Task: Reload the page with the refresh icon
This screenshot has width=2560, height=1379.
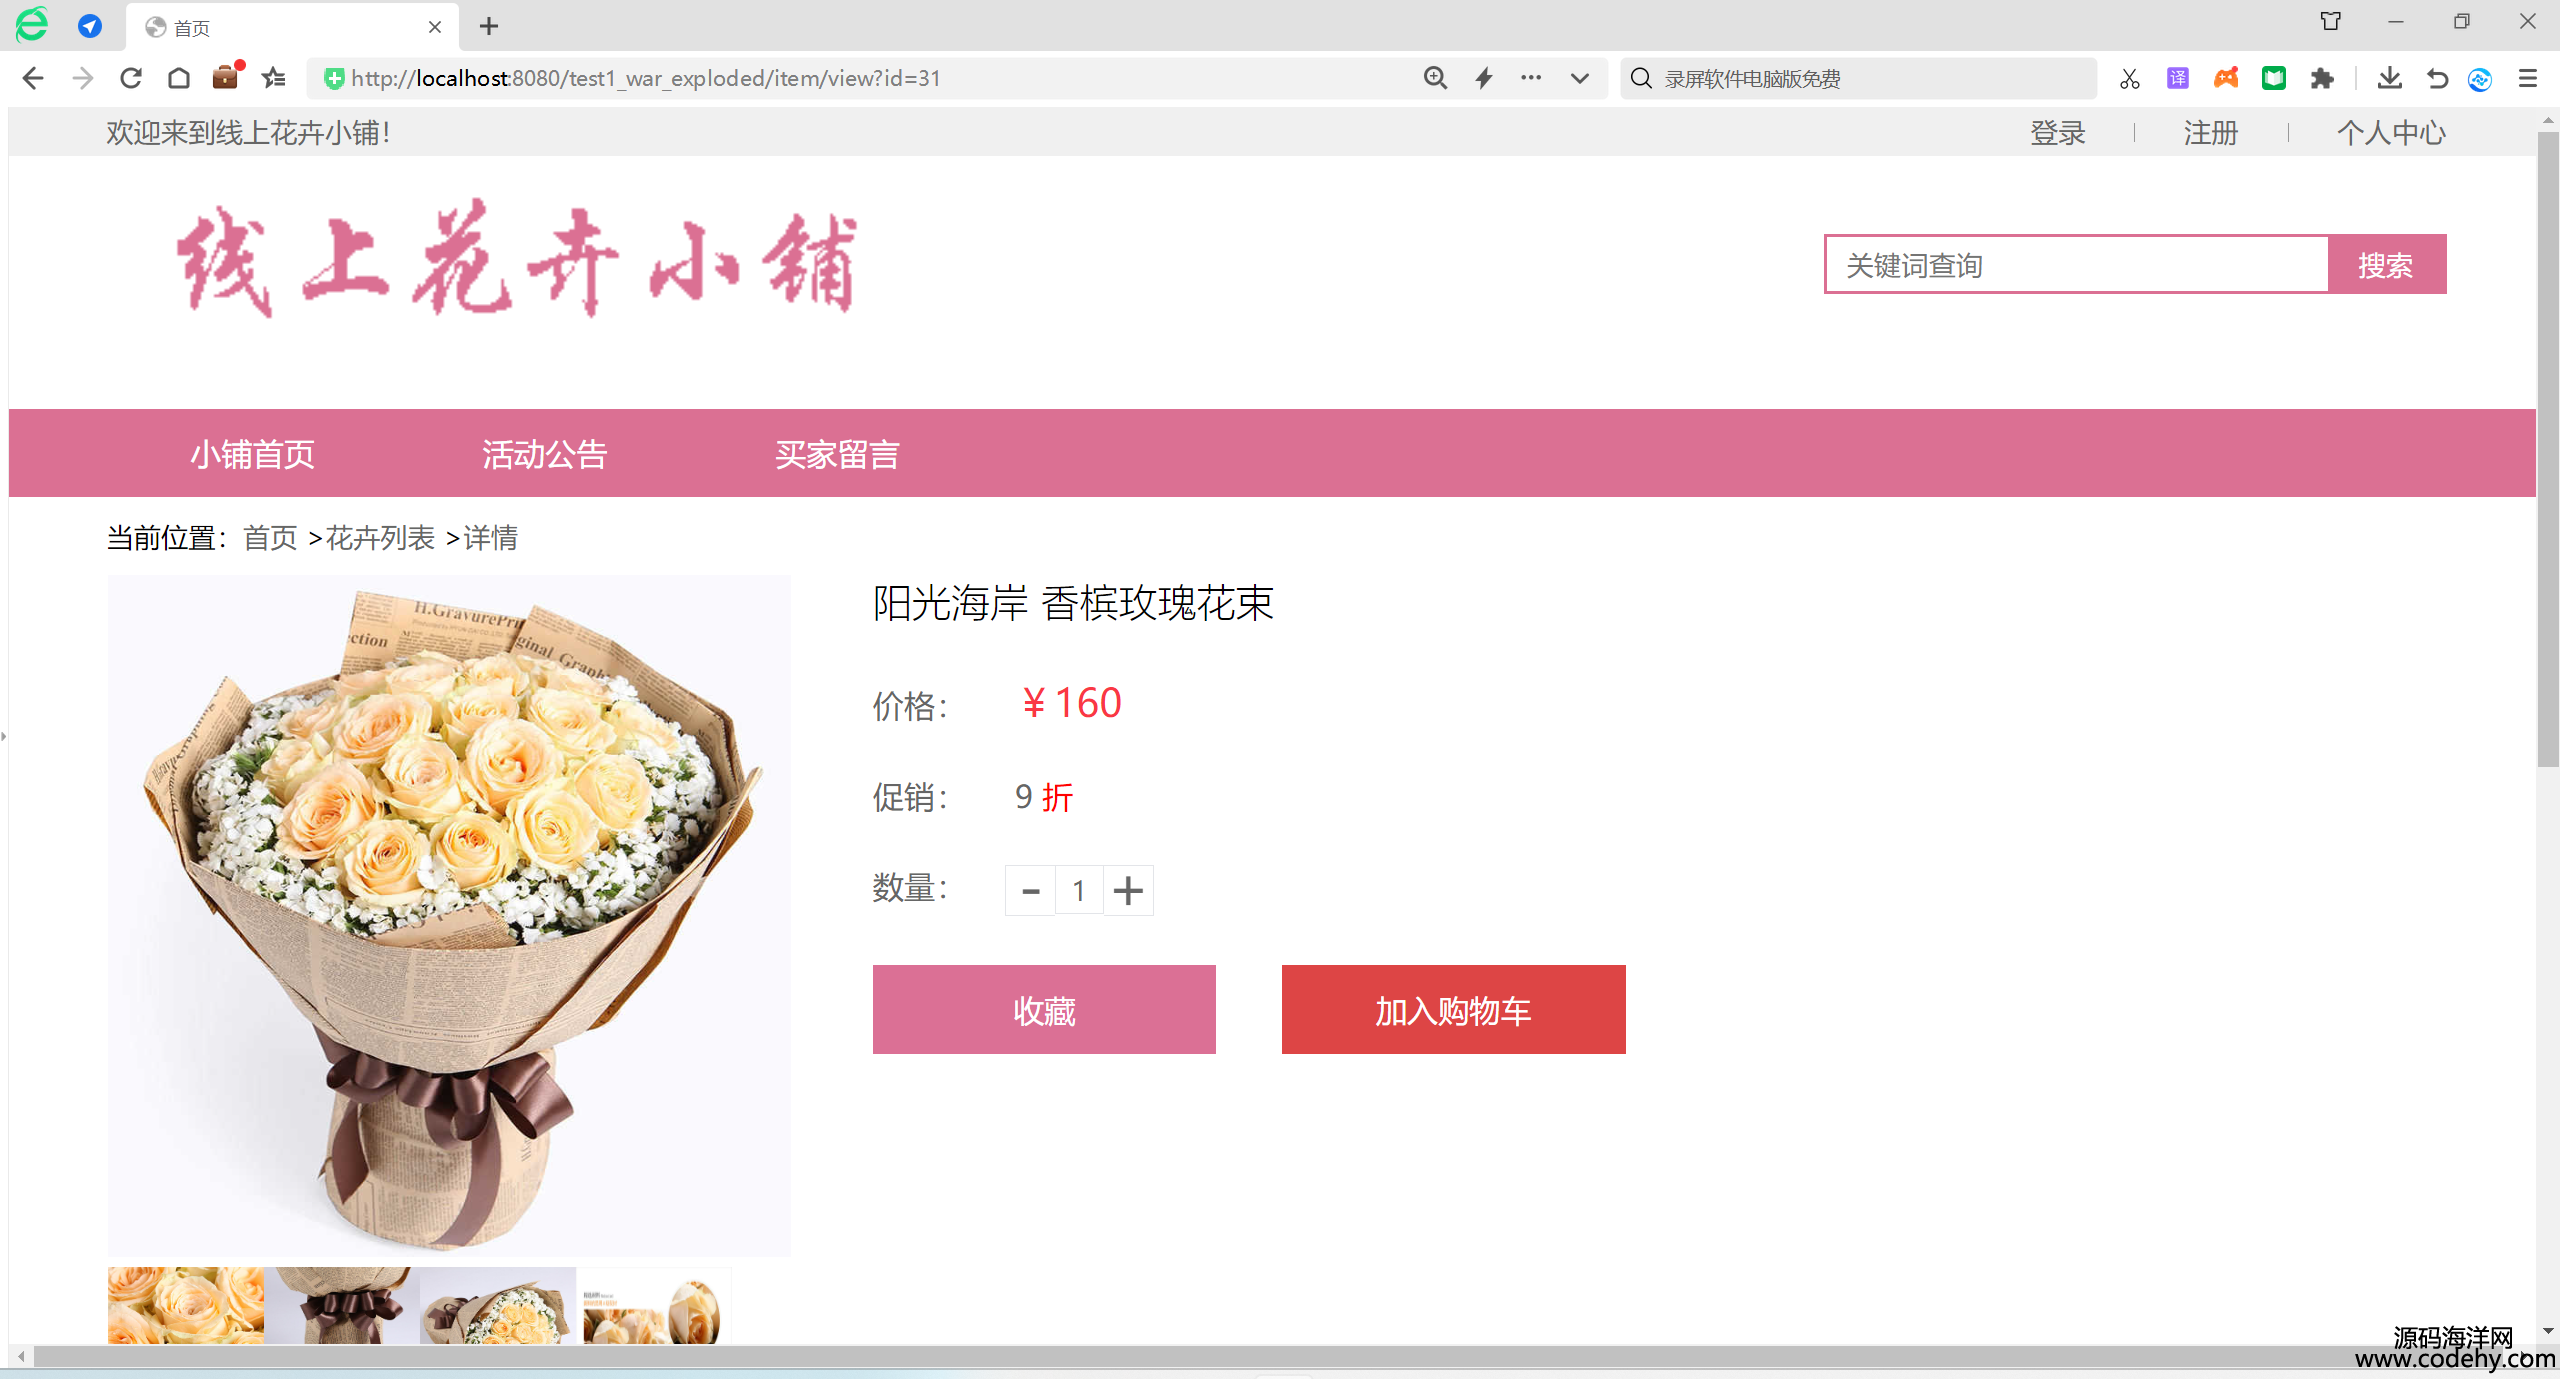Action: click(x=131, y=78)
